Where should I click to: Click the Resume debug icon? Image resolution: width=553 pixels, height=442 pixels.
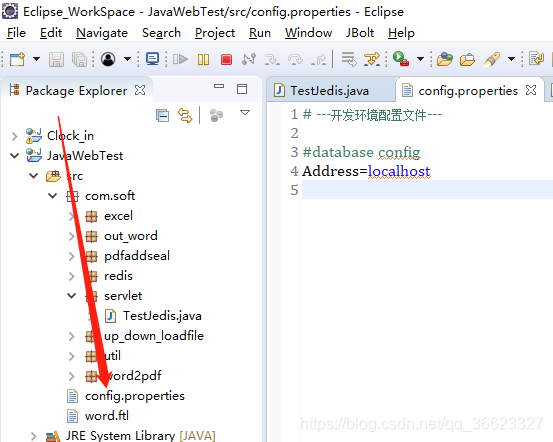click(180, 59)
